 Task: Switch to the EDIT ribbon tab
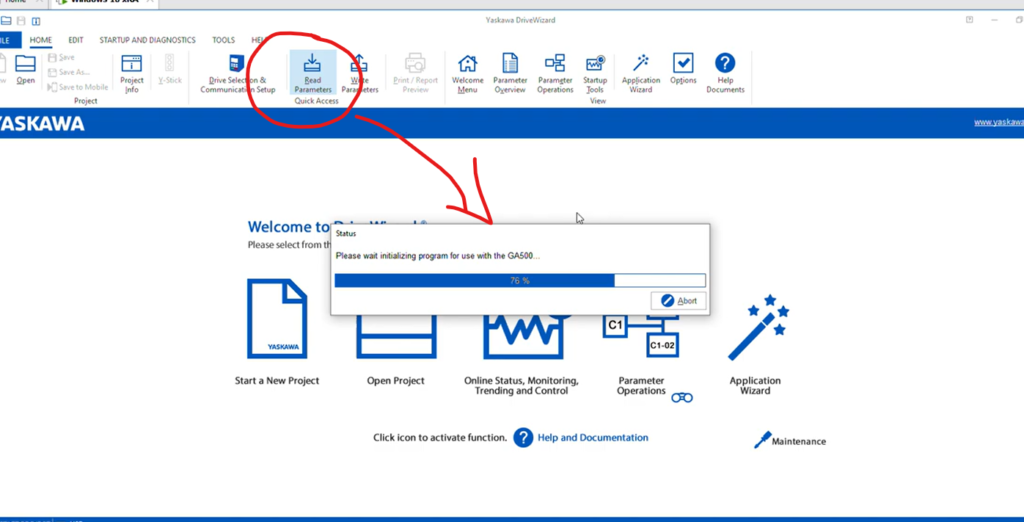point(76,40)
